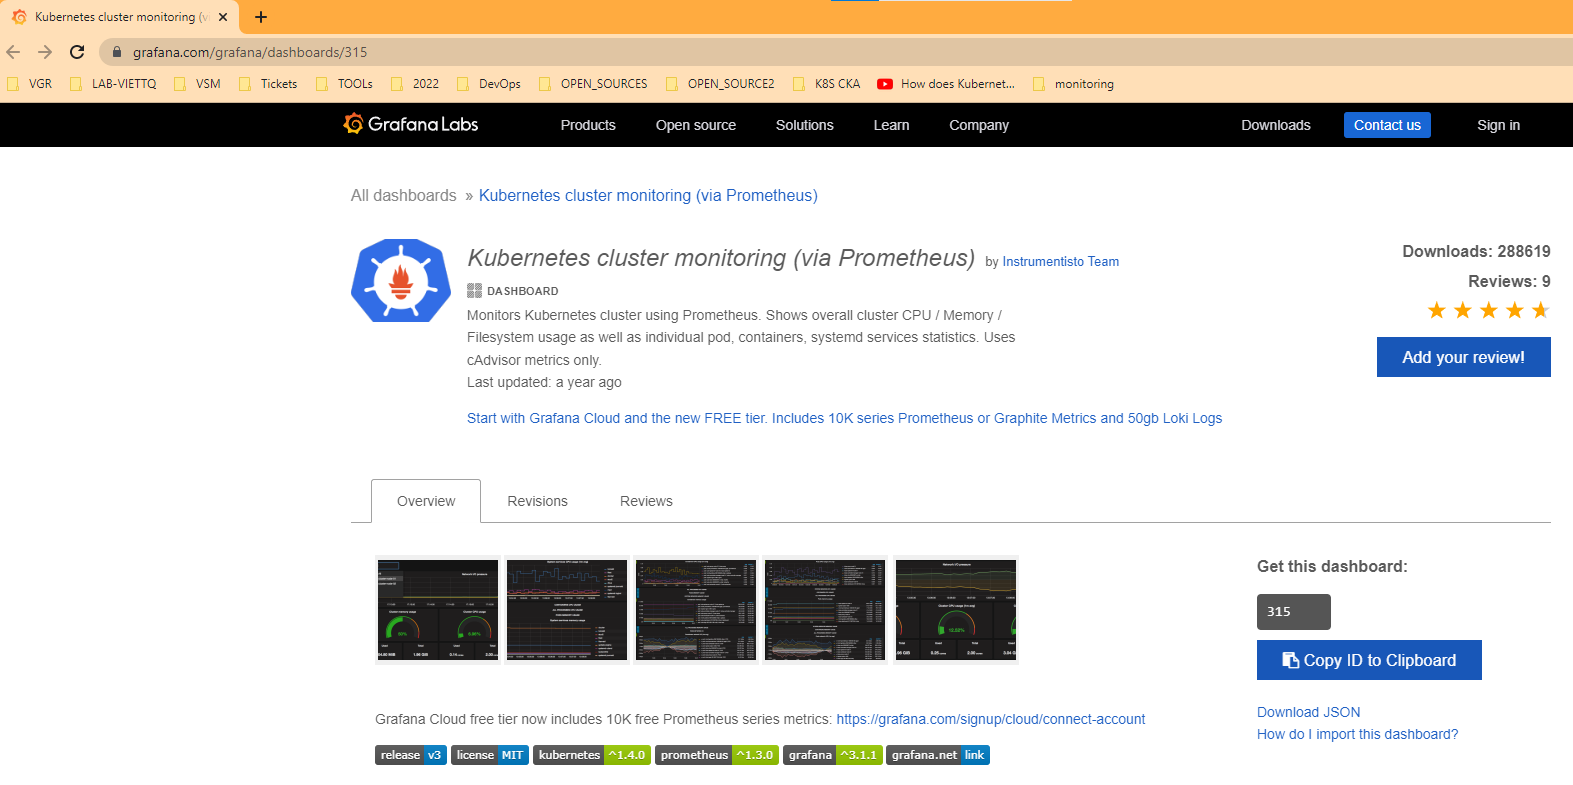Image resolution: width=1573 pixels, height=785 pixels.
Task: Open the VSM bookmark folder
Action: [x=197, y=84]
